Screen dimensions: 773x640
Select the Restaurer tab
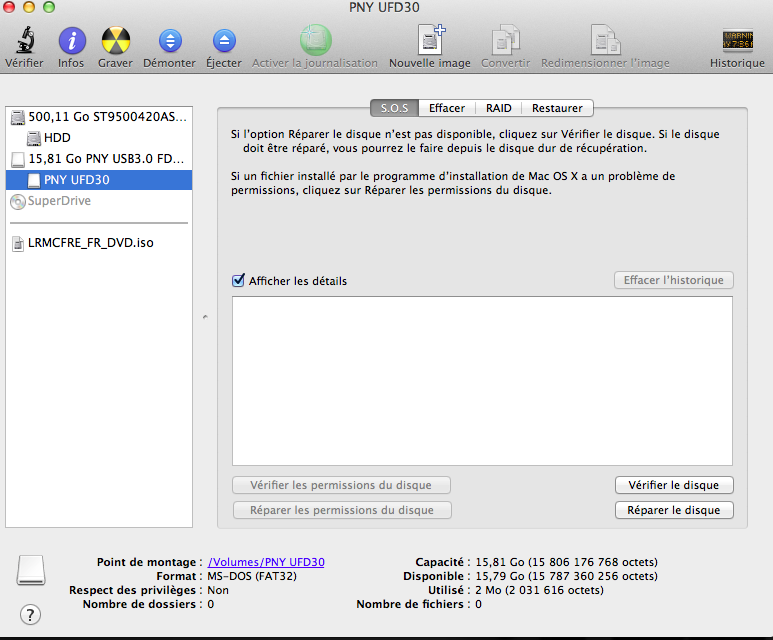coord(557,108)
